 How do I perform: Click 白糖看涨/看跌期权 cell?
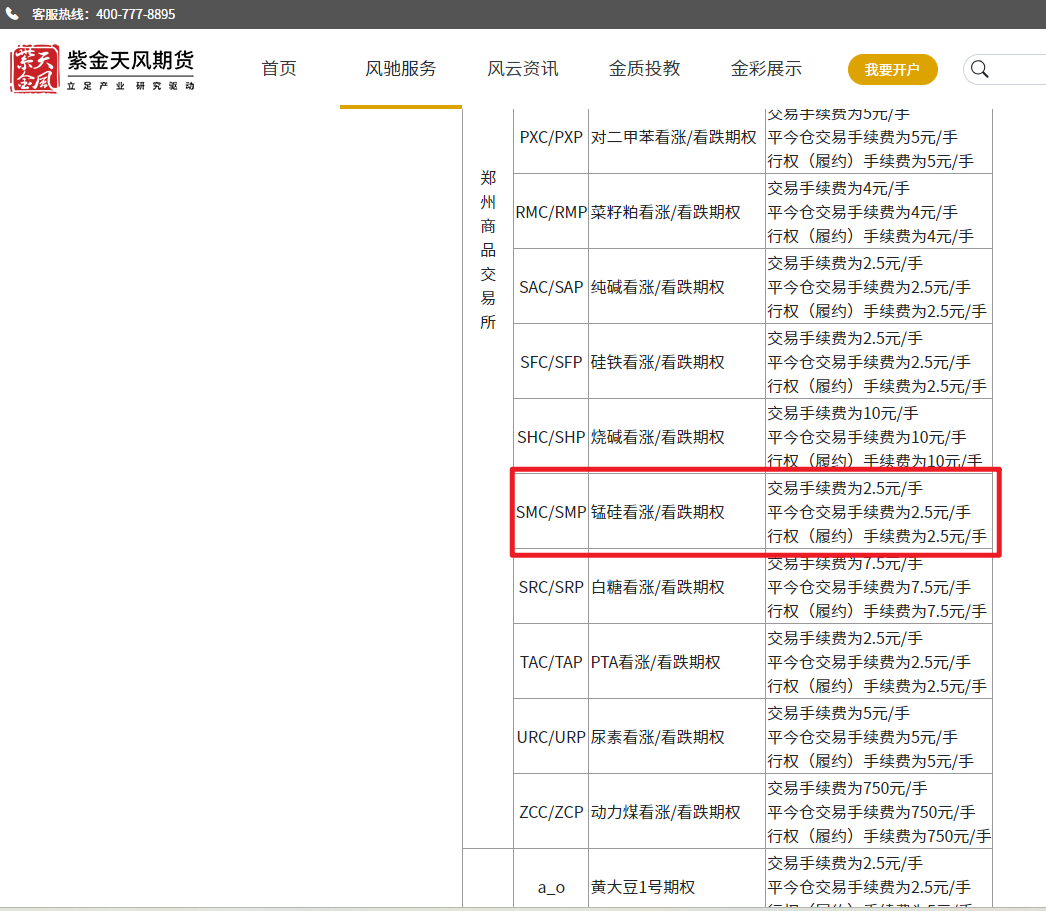coord(676,588)
